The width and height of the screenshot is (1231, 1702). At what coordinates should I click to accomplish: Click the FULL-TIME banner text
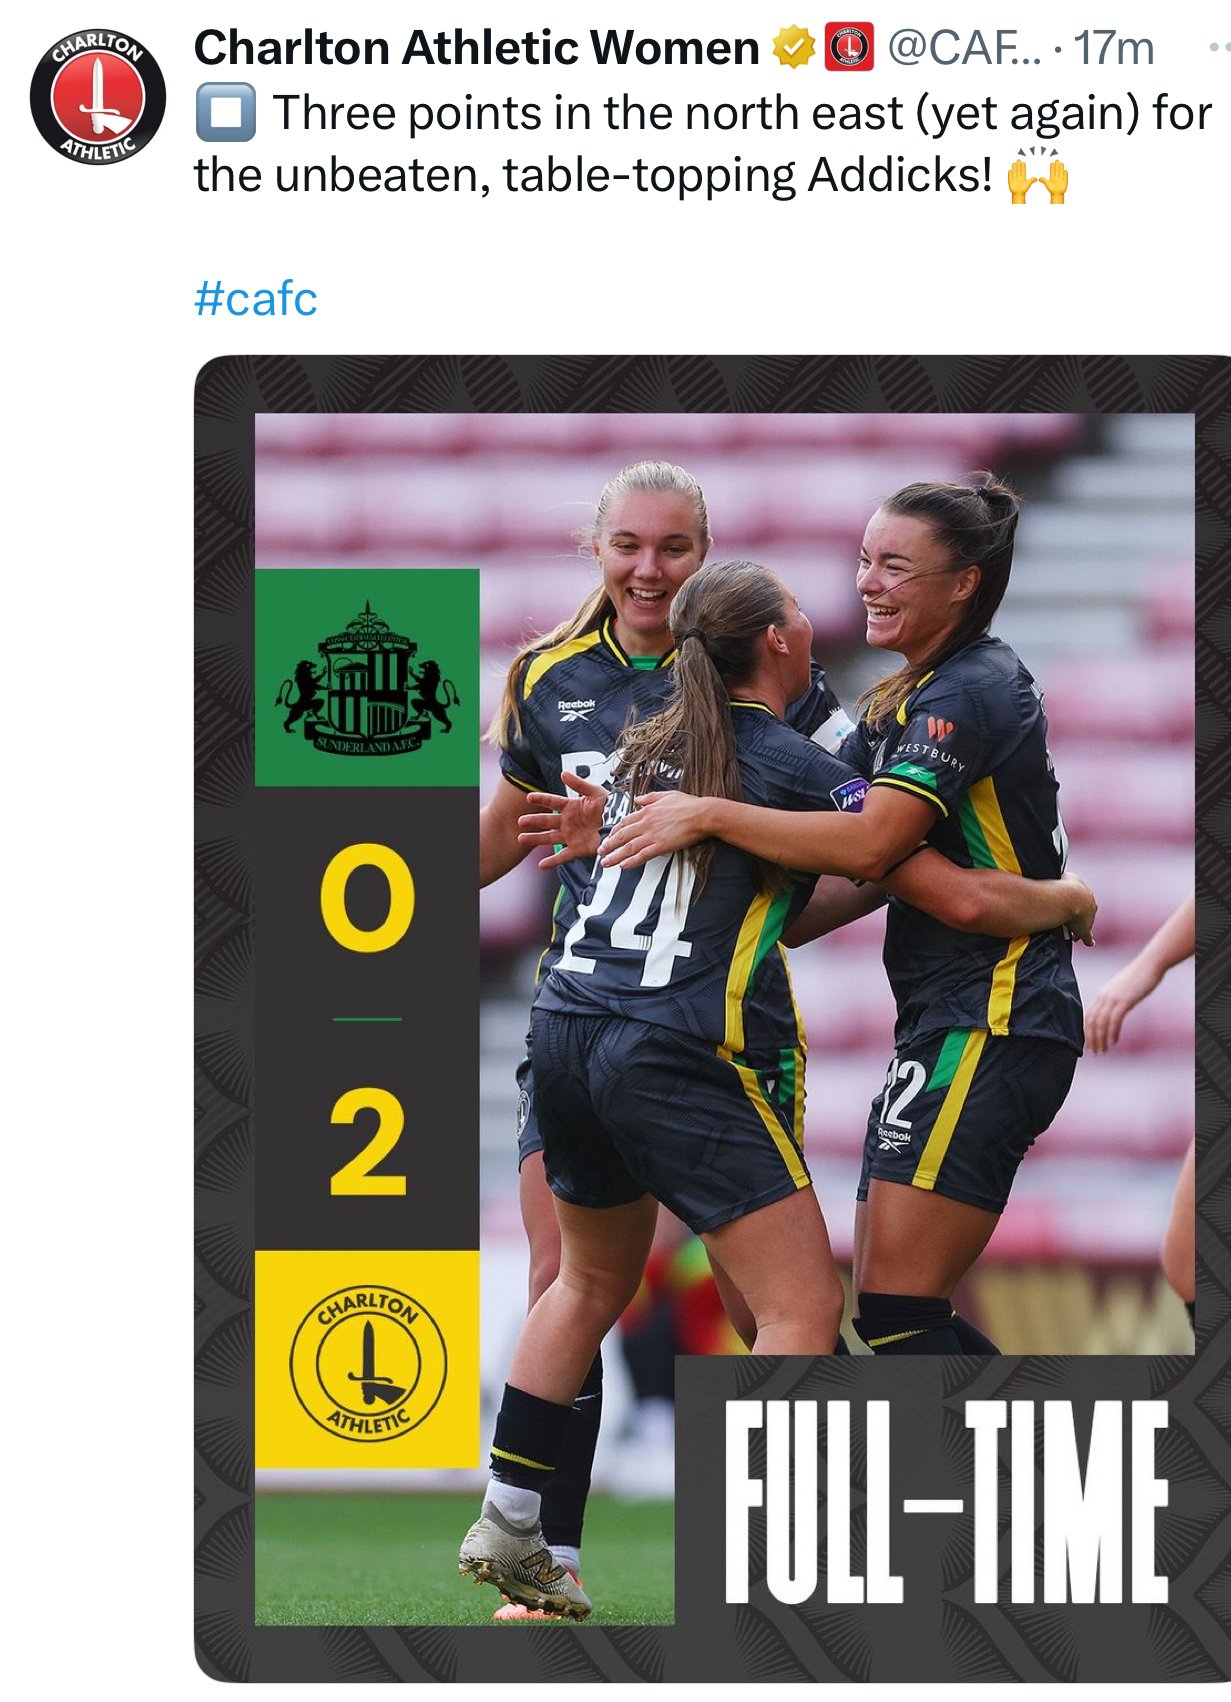pyautogui.click(x=946, y=1501)
